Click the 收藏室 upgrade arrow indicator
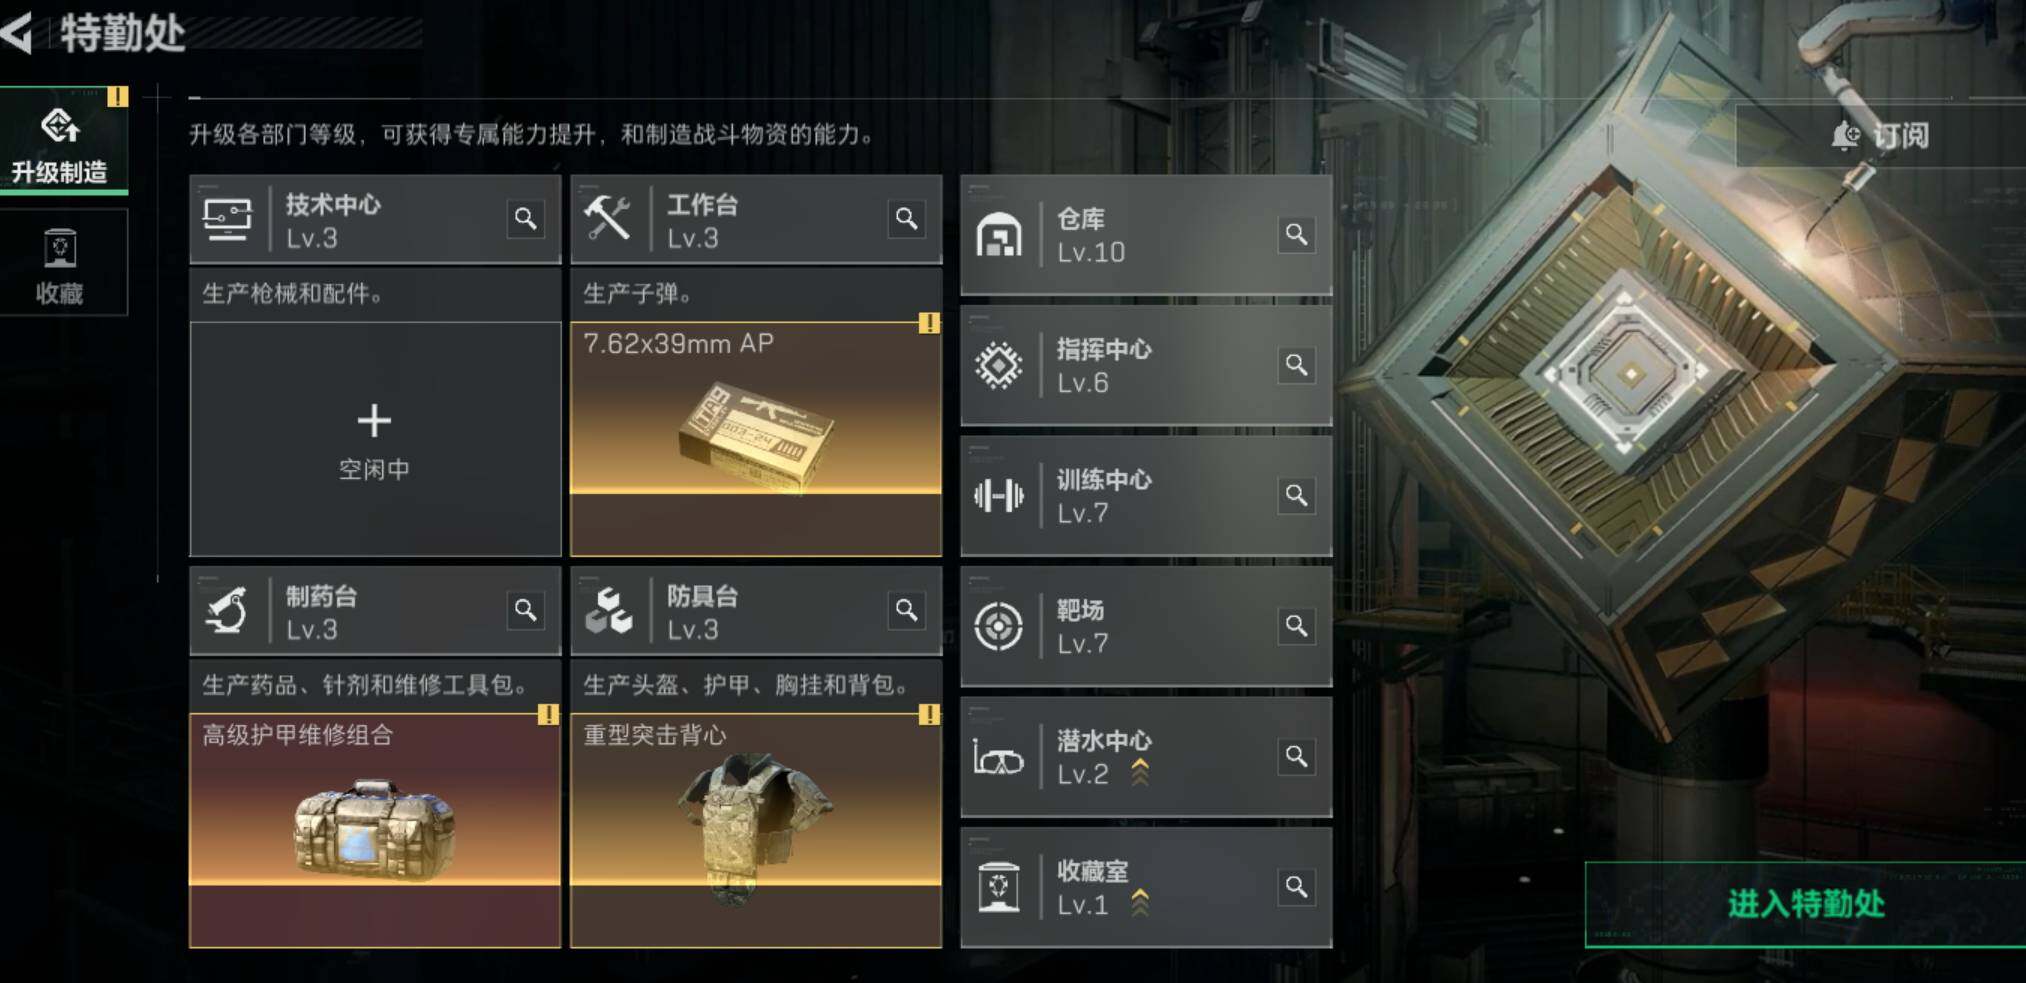2026x983 pixels. tap(1140, 903)
